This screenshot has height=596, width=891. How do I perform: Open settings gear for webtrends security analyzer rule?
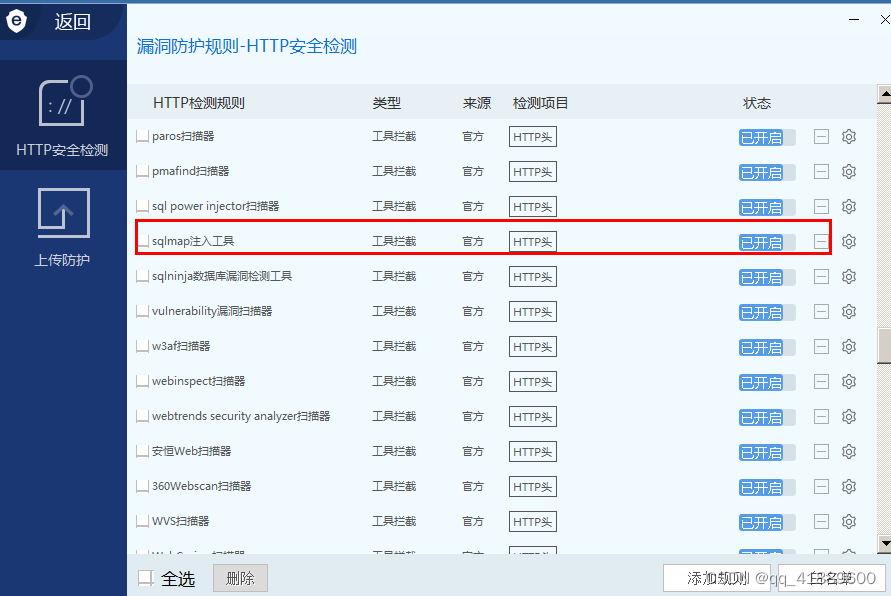pyautogui.click(x=848, y=416)
